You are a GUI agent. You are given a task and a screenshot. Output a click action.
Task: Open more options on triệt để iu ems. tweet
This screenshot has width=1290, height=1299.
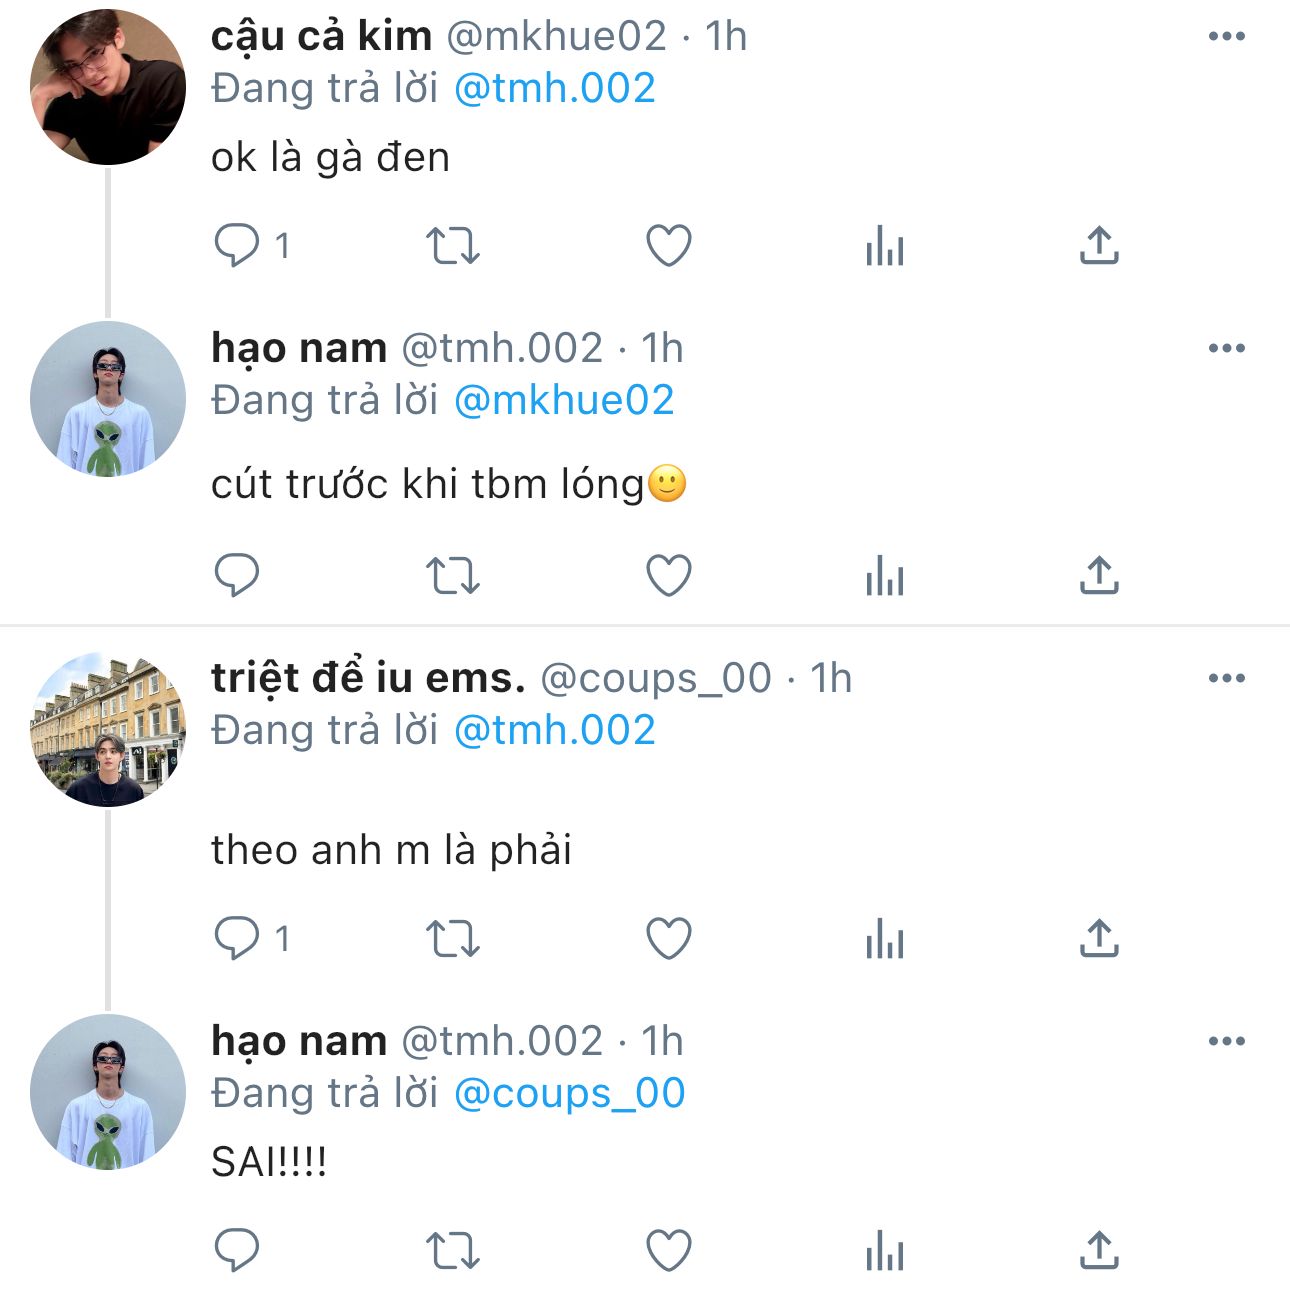(x=1226, y=679)
